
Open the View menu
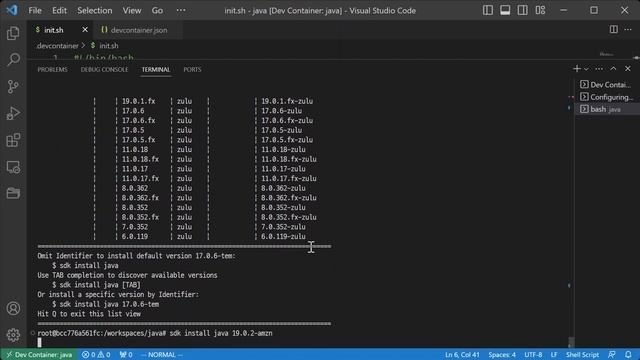tap(132, 11)
